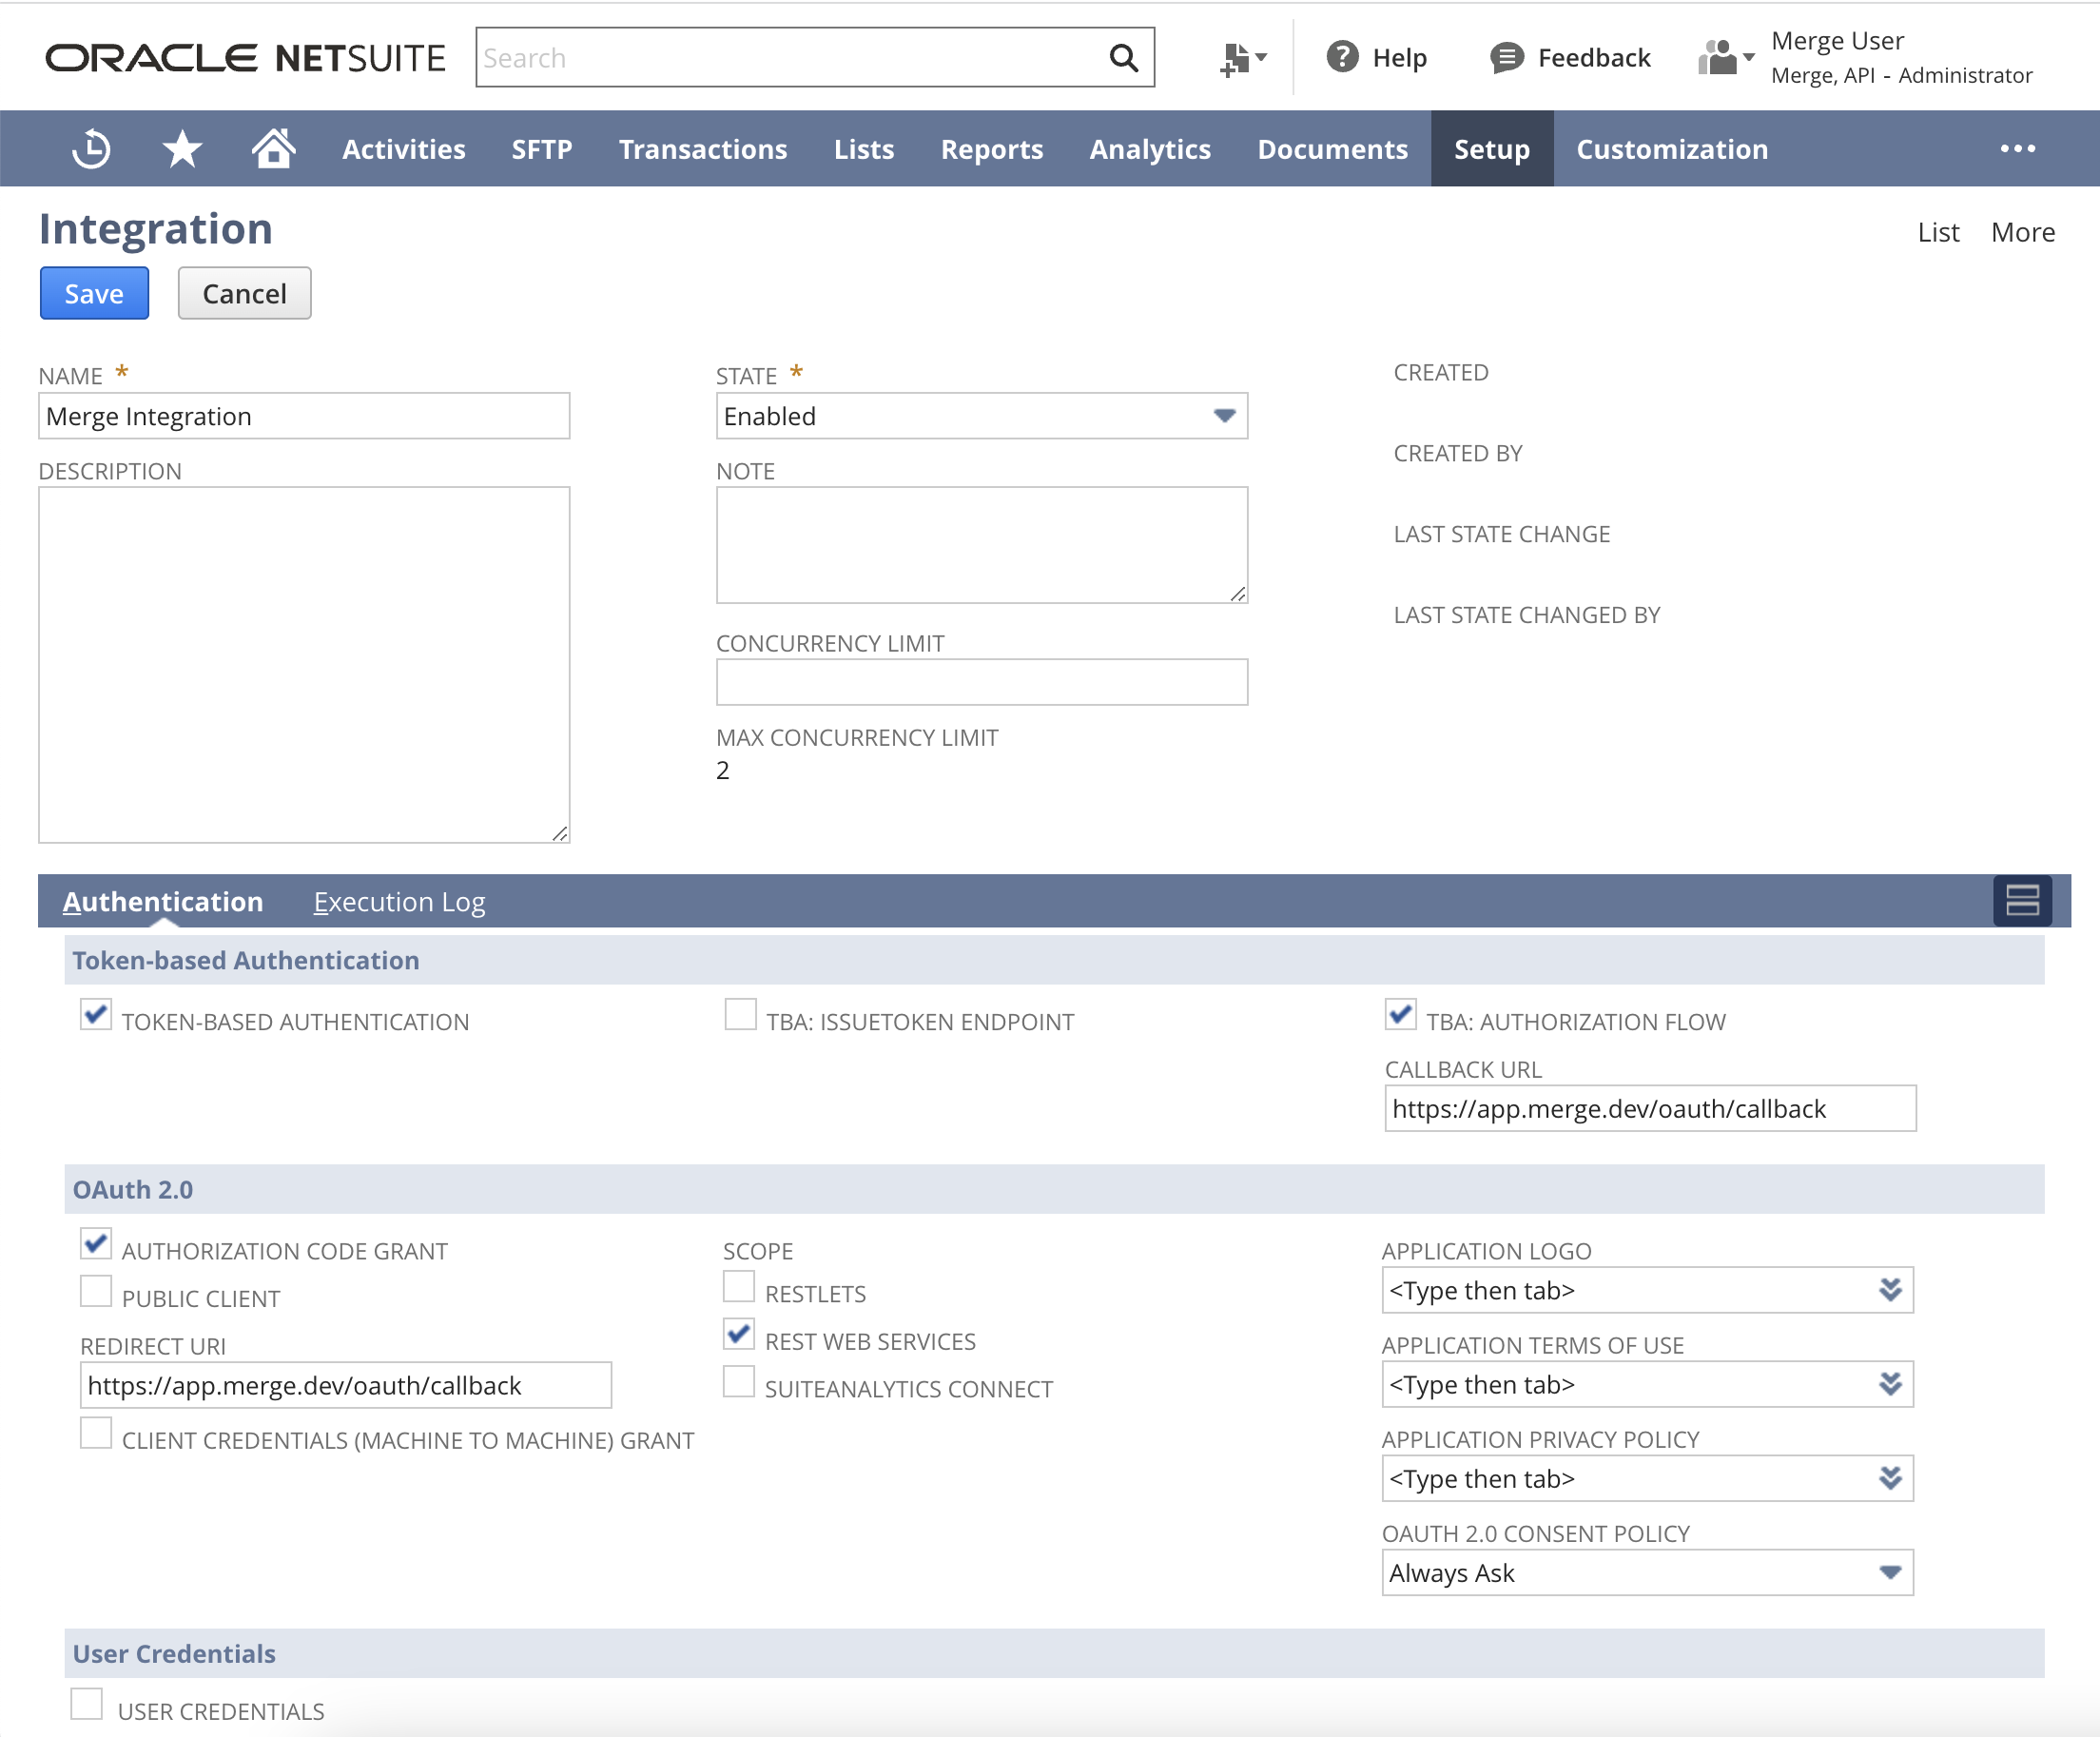Click the CALLBACK URL text field
The width and height of the screenshot is (2100, 1737).
[x=1650, y=1108]
